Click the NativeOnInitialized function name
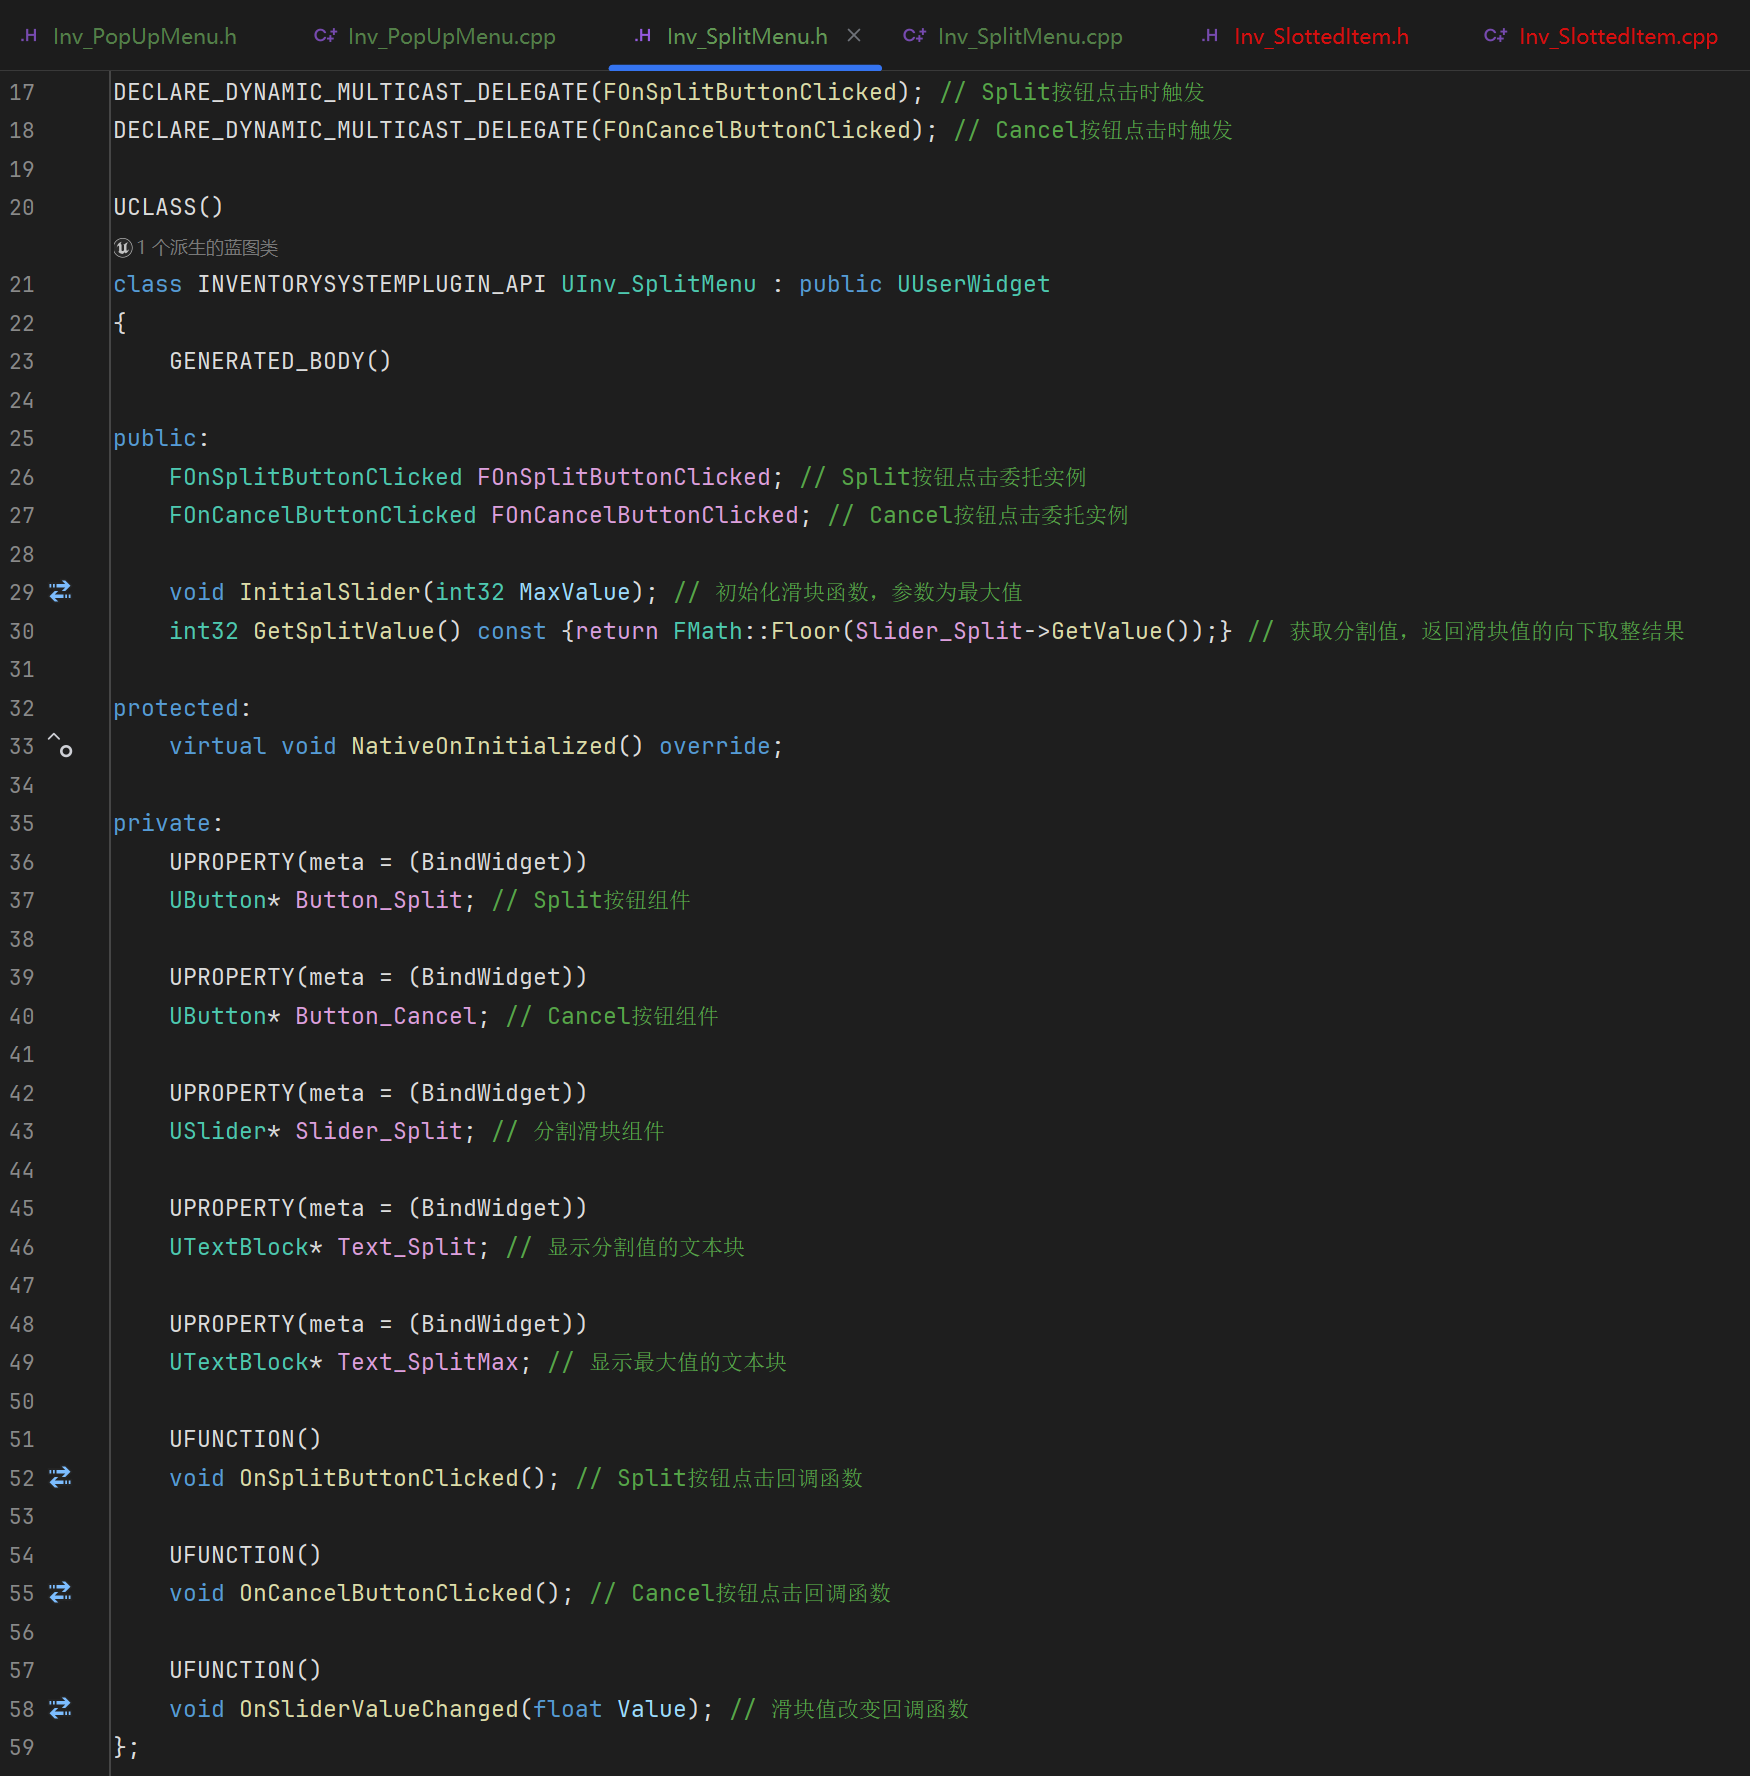The width and height of the screenshot is (1750, 1776). coord(484,746)
